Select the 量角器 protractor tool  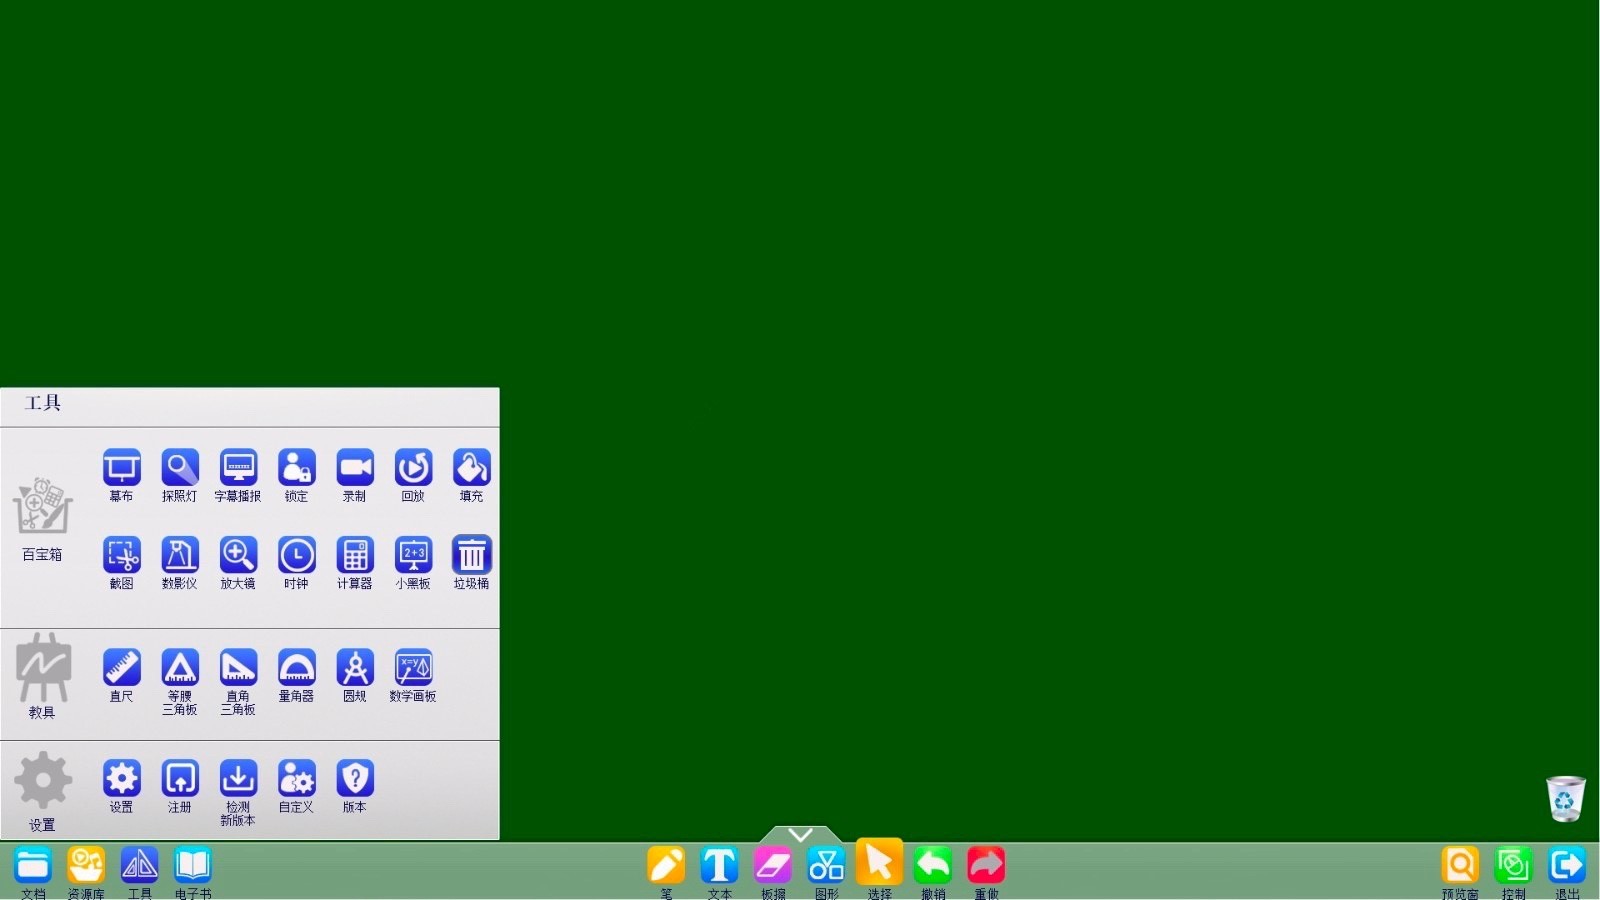pyautogui.click(x=297, y=668)
